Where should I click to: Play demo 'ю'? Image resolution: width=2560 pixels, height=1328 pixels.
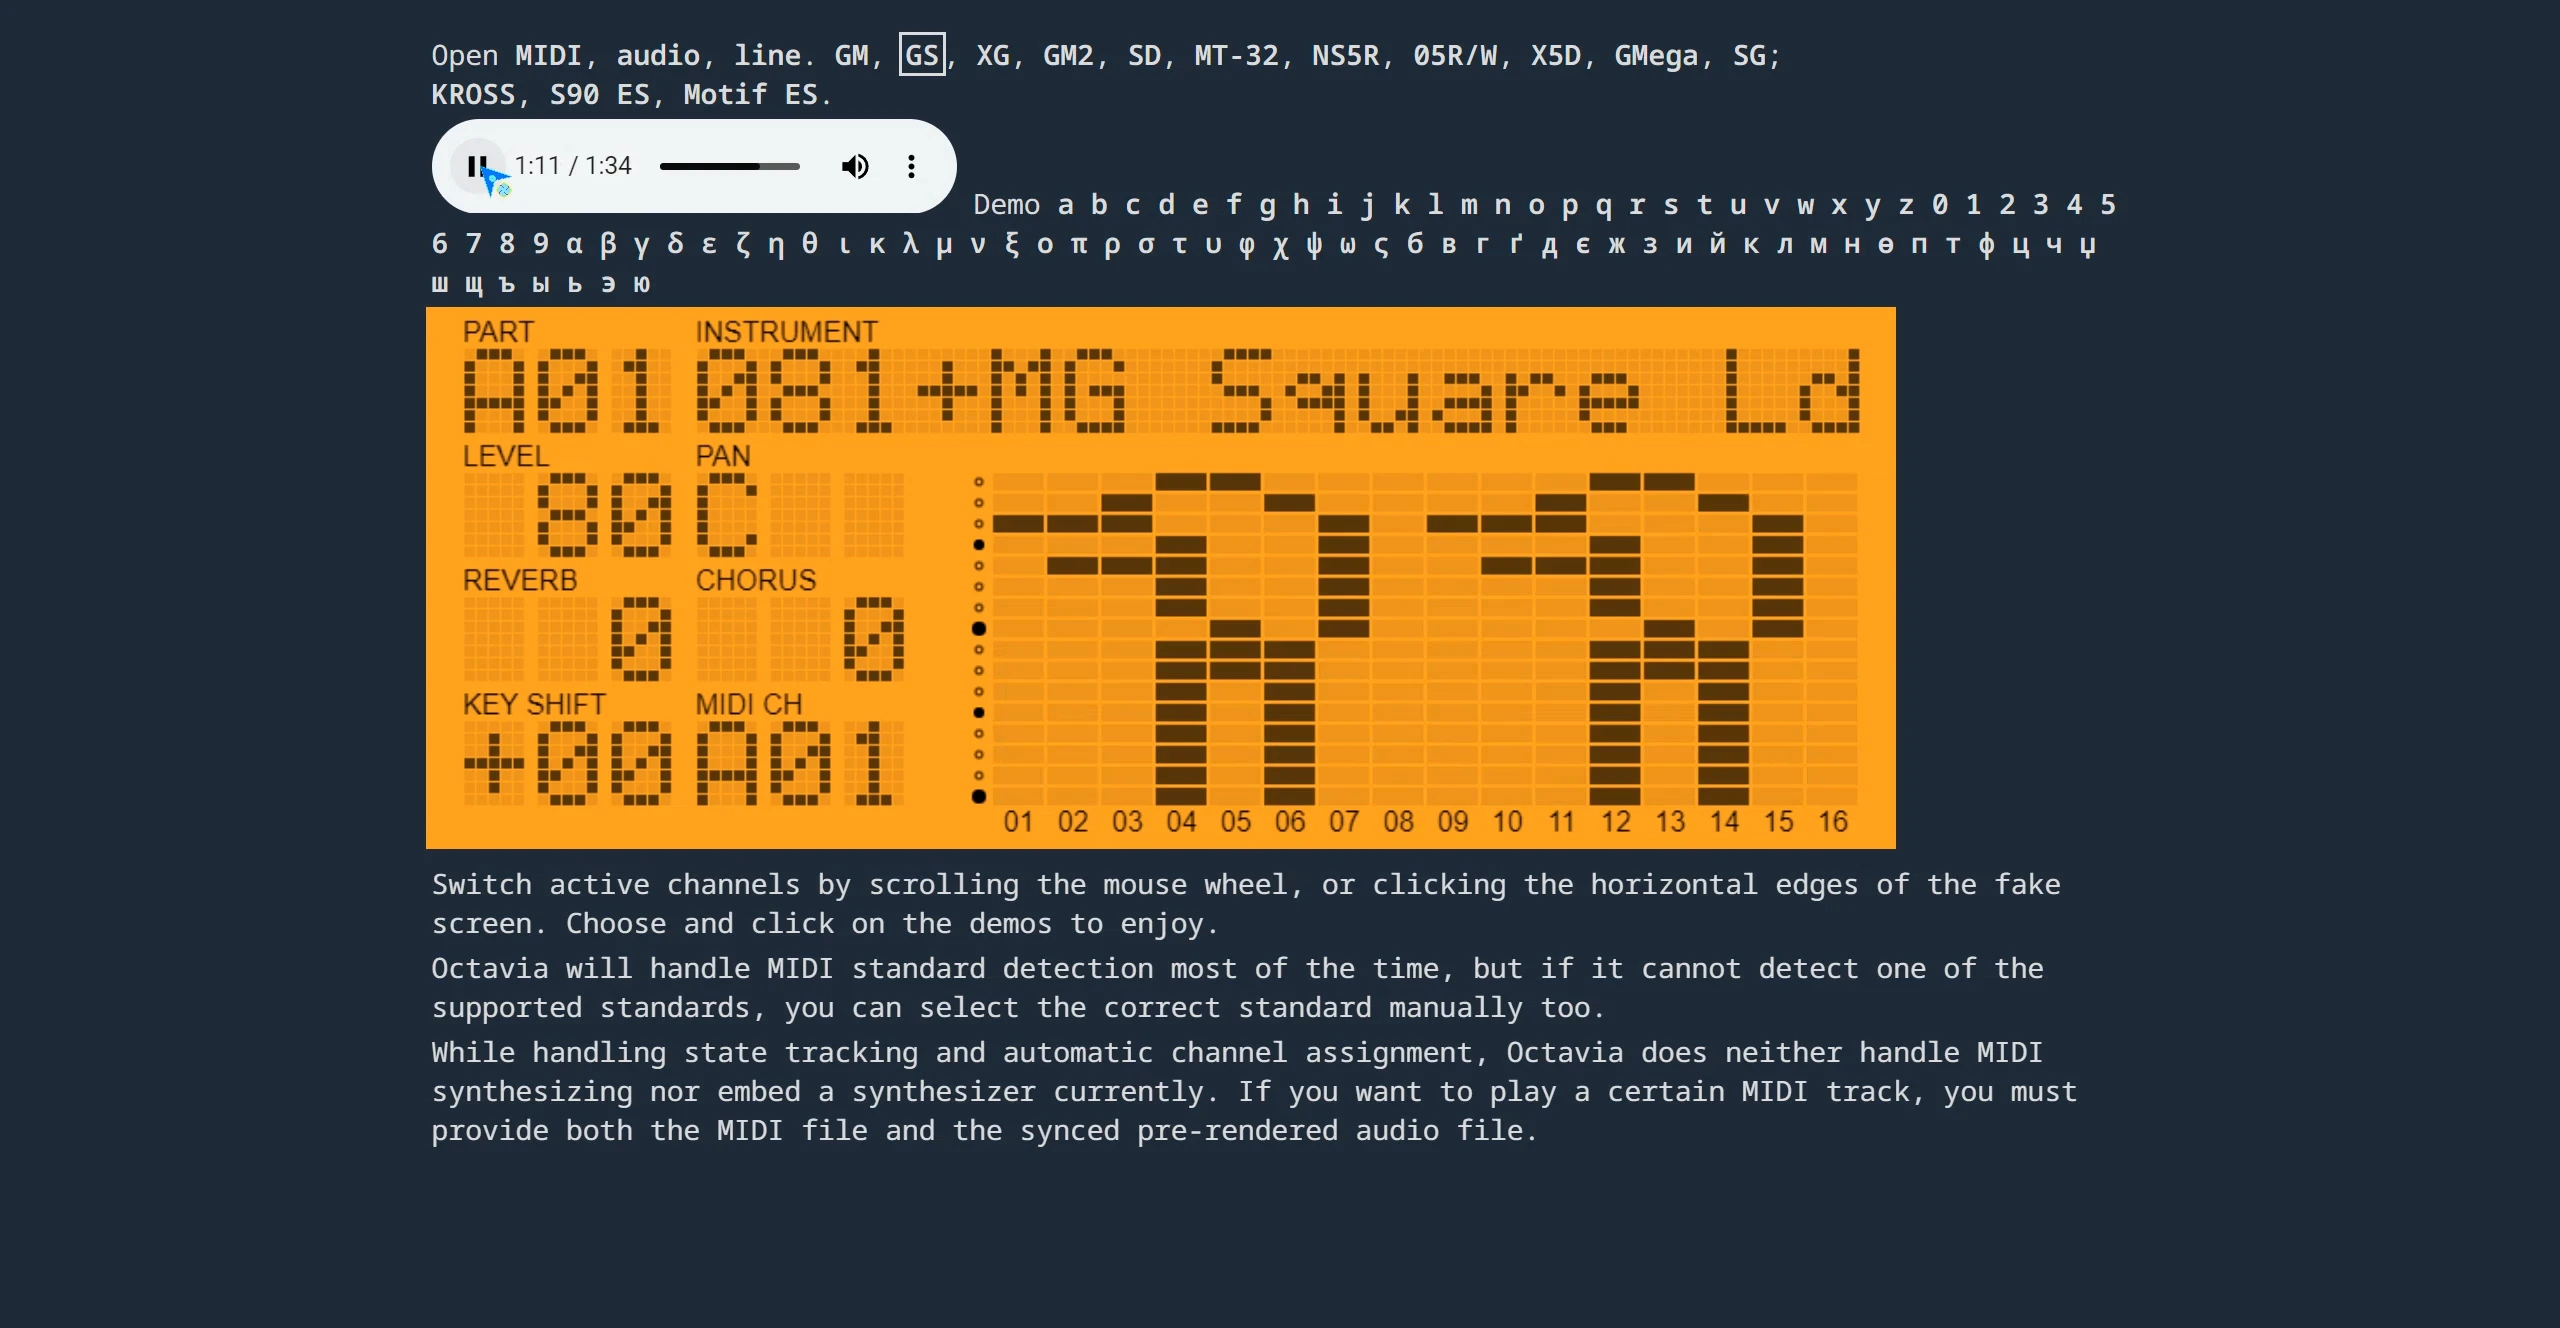[642, 283]
